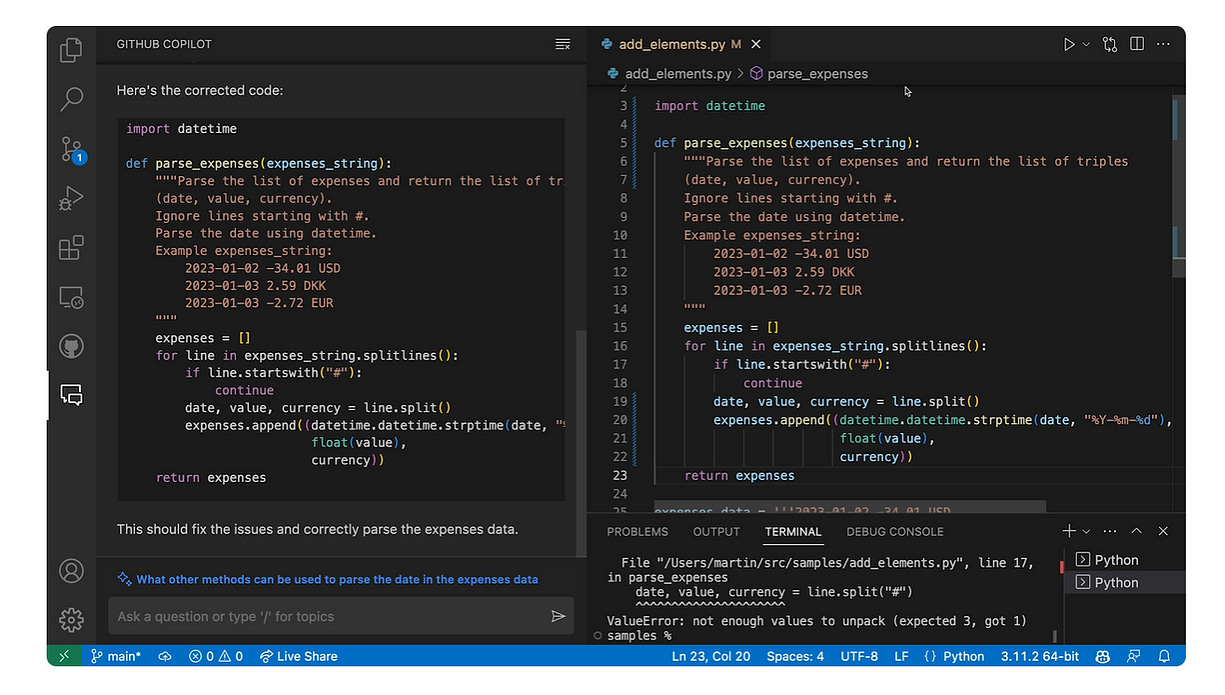Switch to the DEBUG CONSOLE tab
The height and width of the screenshot is (695, 1225).
tap(894, 531)
